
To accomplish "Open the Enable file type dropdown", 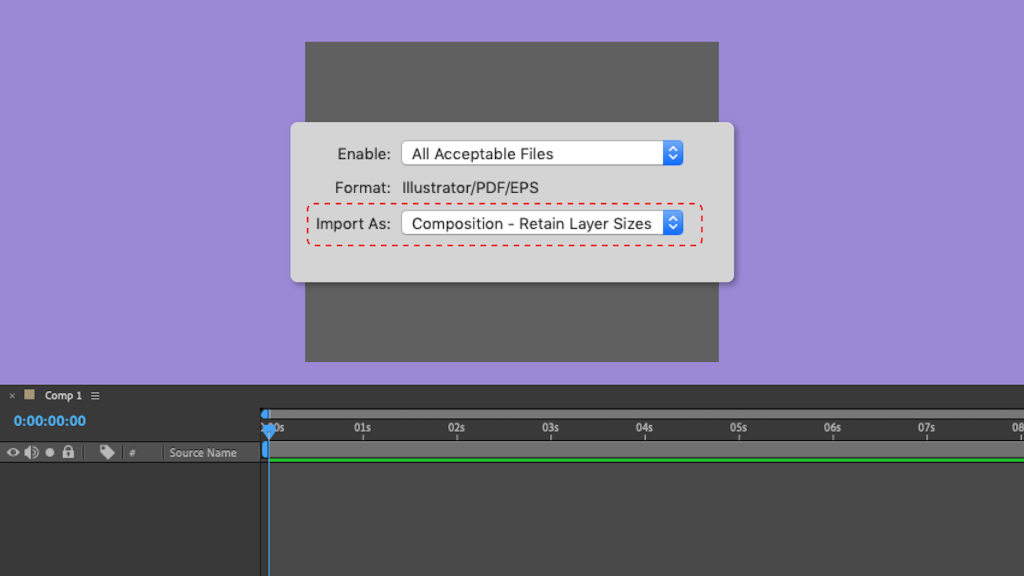I will (541, 154).
